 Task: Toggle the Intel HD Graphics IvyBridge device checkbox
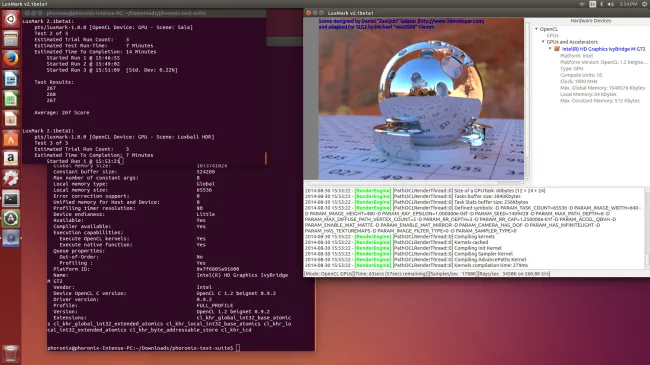[557, 49]
